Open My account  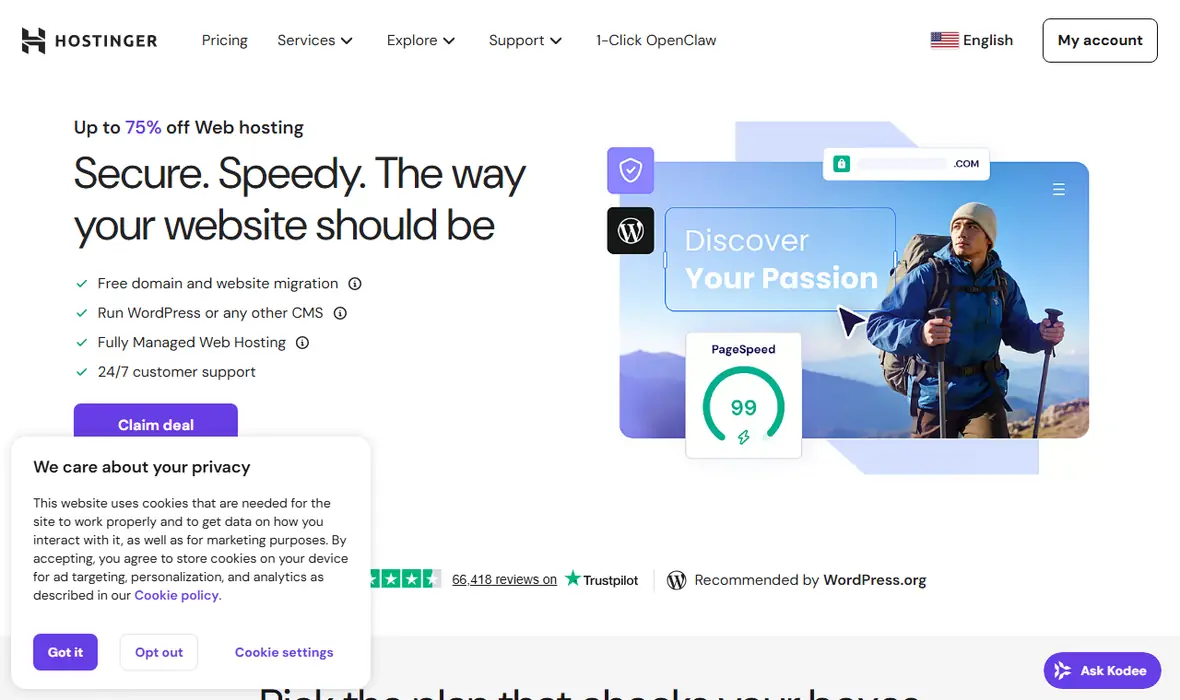pos(1099,41)
